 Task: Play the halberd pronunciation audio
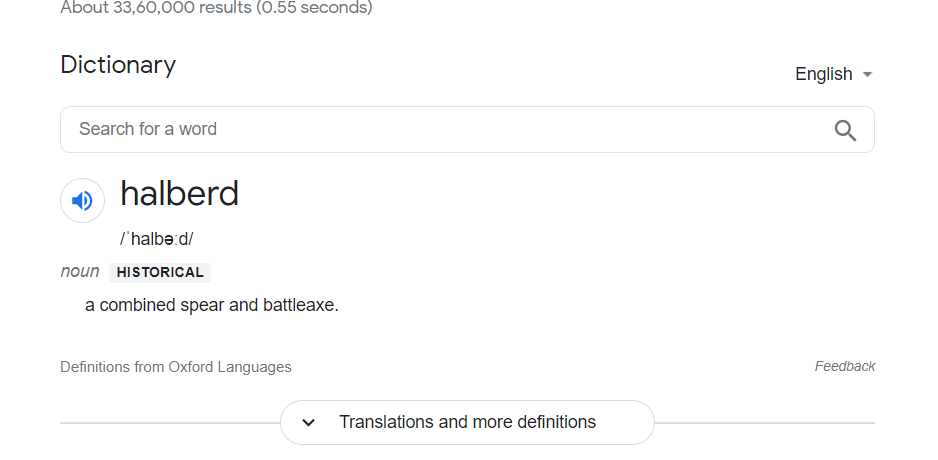click(83, 201)
